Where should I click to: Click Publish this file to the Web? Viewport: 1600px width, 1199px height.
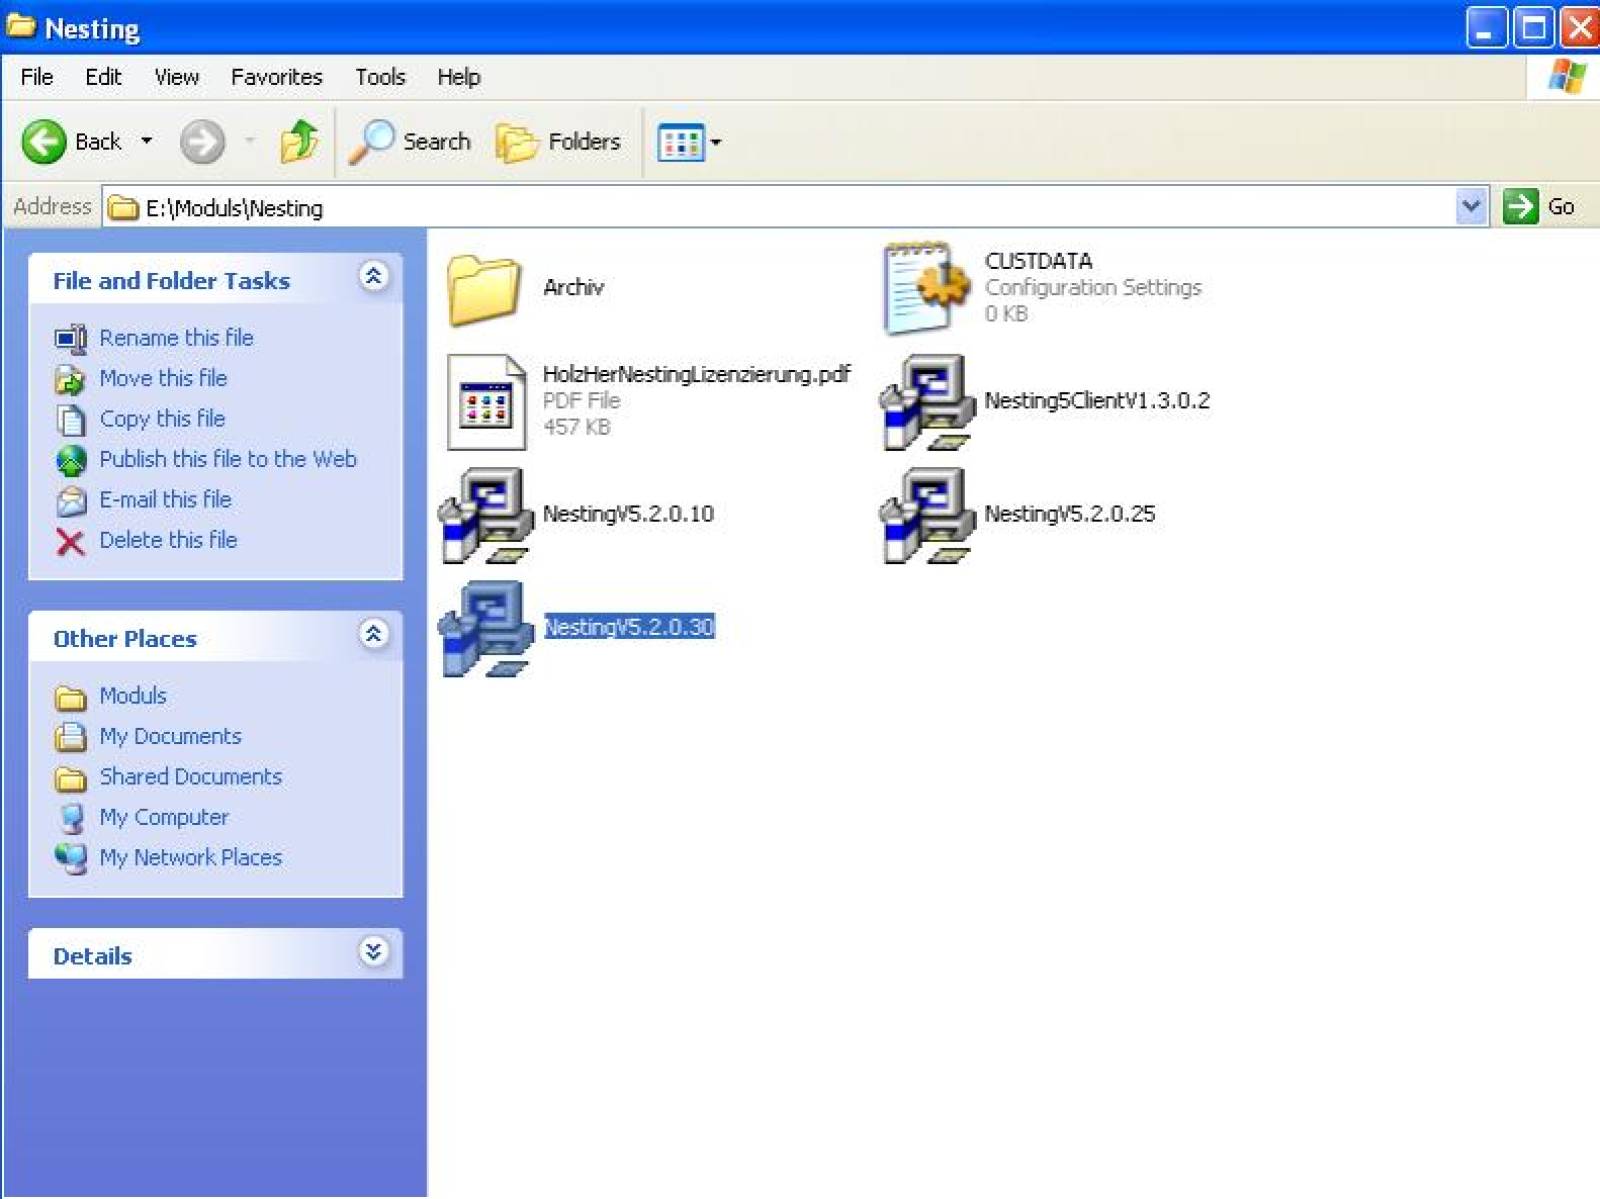point(228,459)
